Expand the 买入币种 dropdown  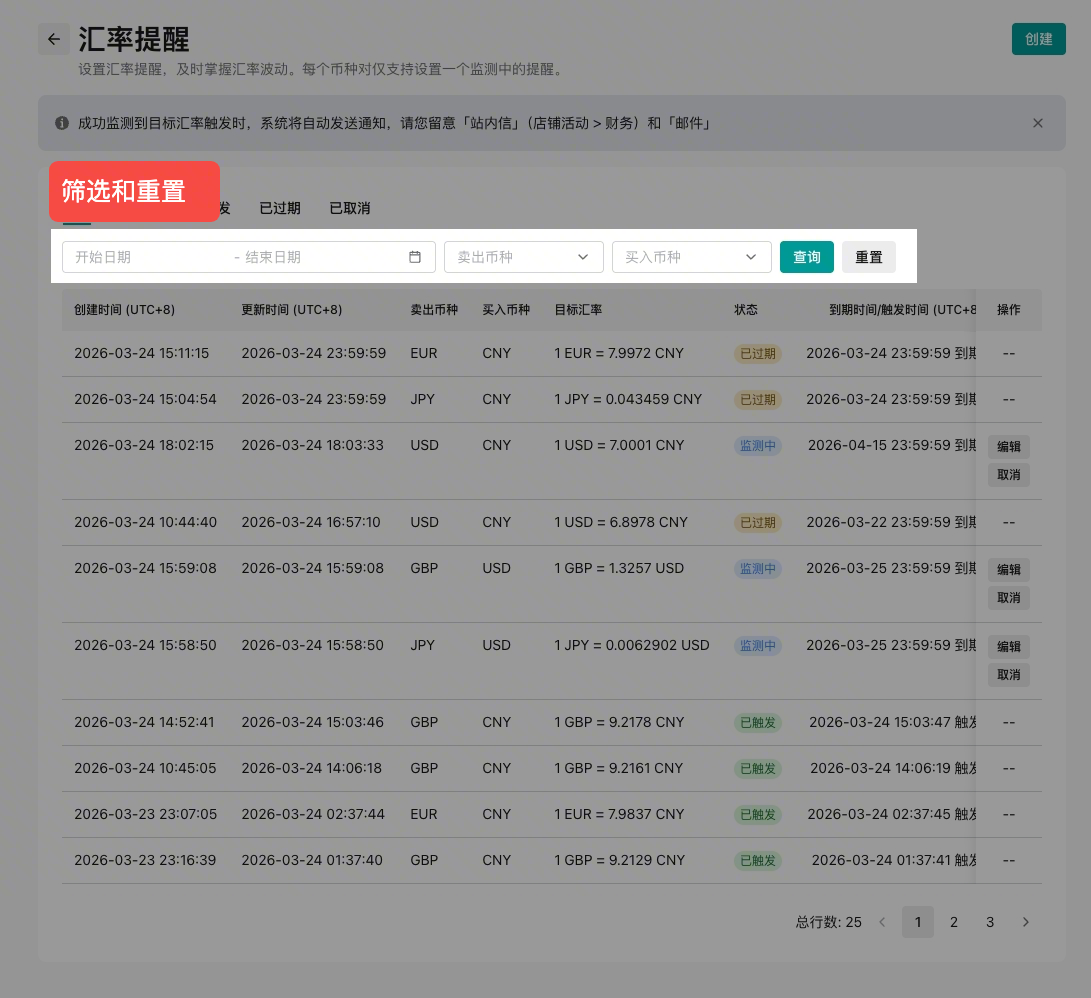point(691,257)
